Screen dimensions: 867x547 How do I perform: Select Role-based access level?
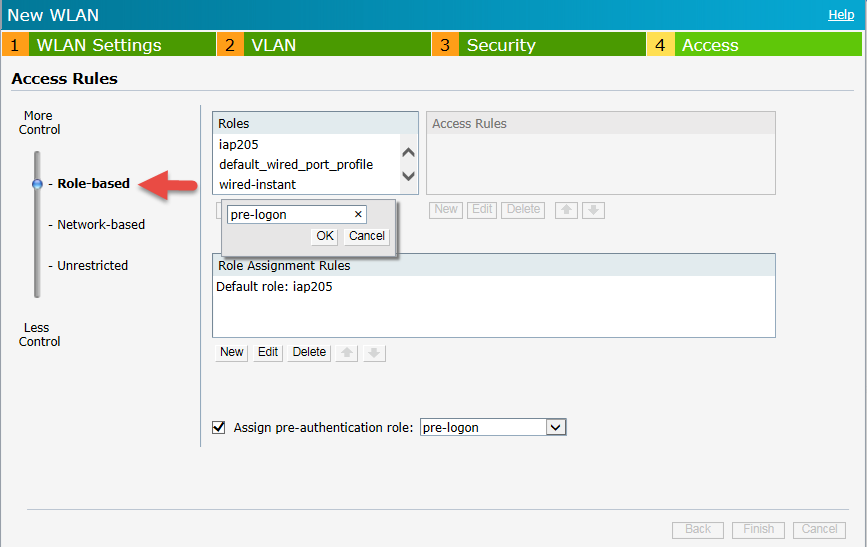pos(93,184)
